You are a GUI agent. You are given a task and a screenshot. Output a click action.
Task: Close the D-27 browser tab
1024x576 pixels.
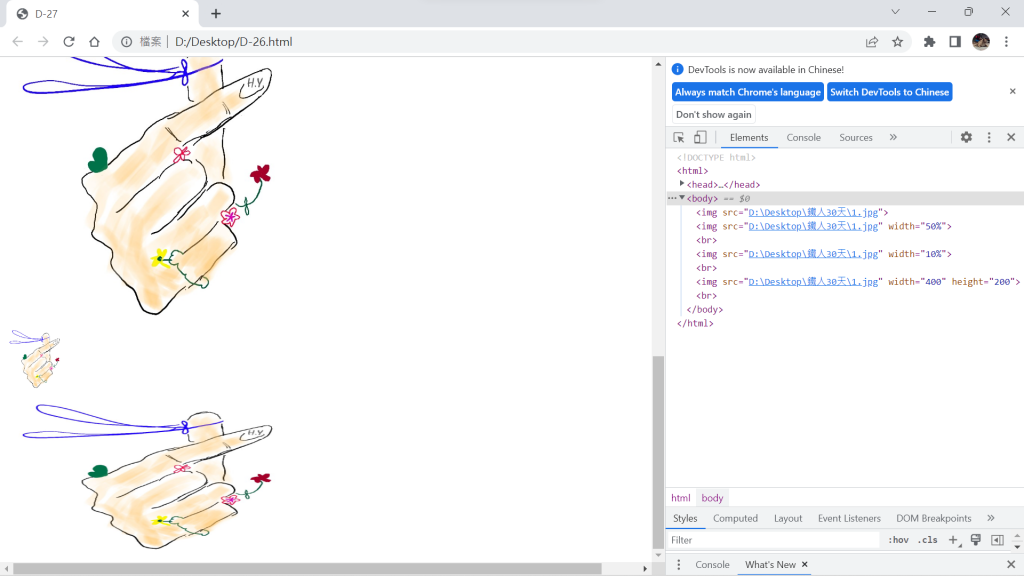tap(185, 13)
